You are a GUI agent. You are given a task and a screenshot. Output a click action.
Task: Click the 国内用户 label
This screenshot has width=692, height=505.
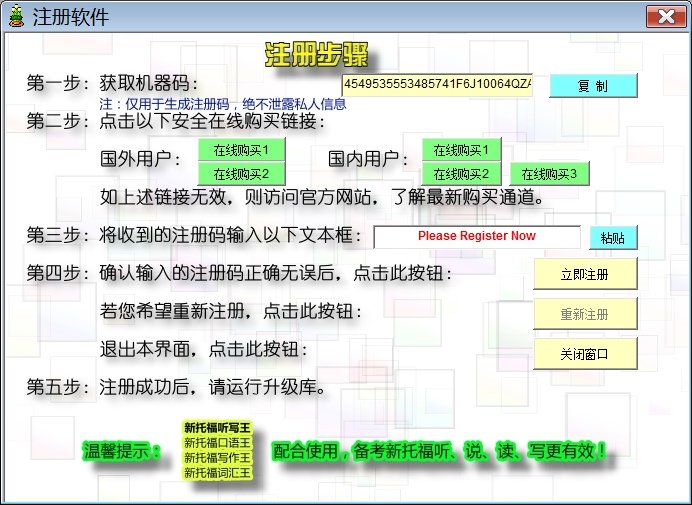[368, 159]
